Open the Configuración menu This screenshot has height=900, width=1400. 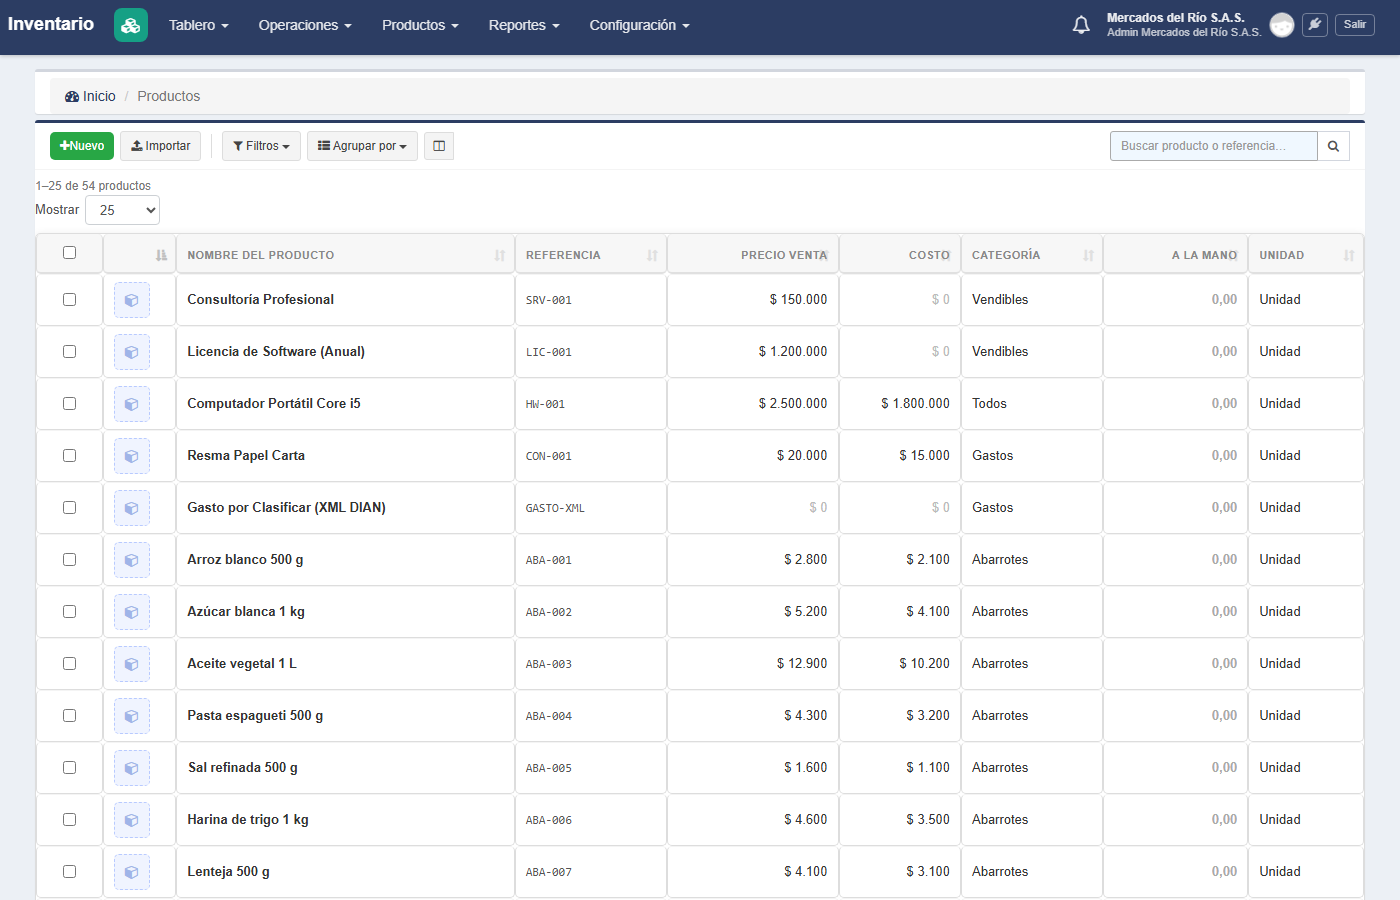(x=639, y=25)
